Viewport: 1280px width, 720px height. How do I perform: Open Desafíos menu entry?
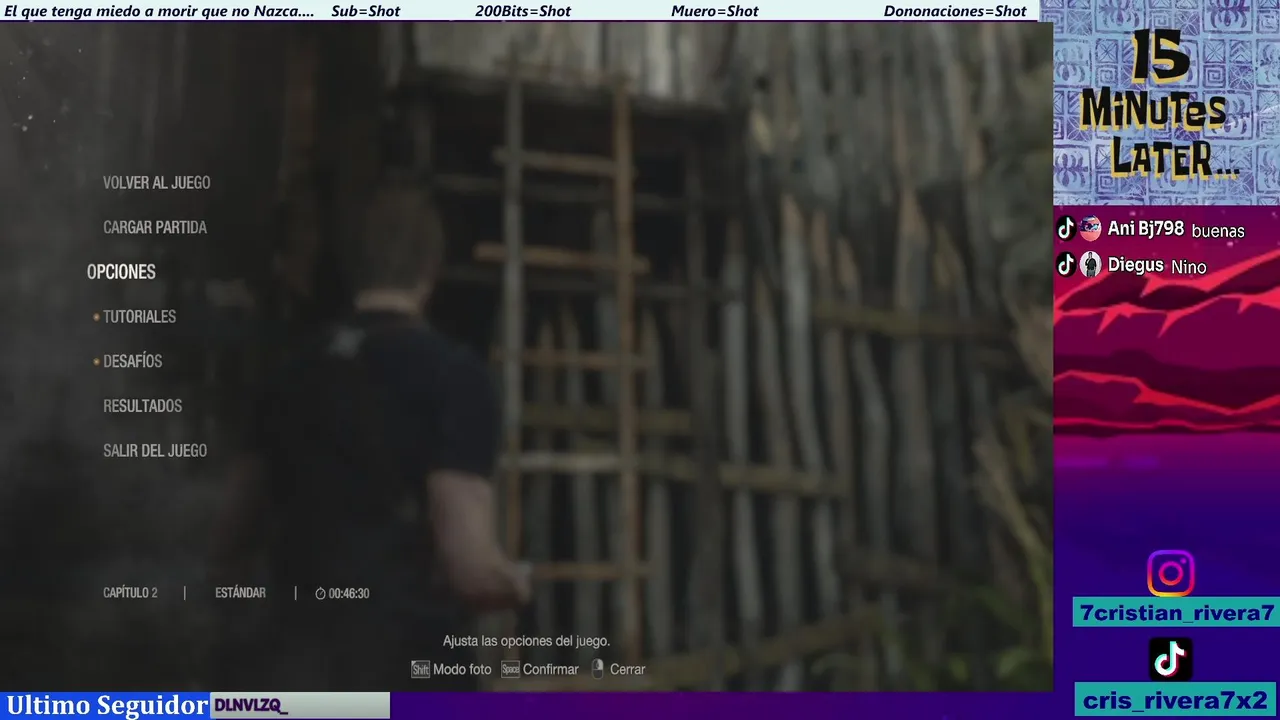pyautogui.click(x=132, y=361)
